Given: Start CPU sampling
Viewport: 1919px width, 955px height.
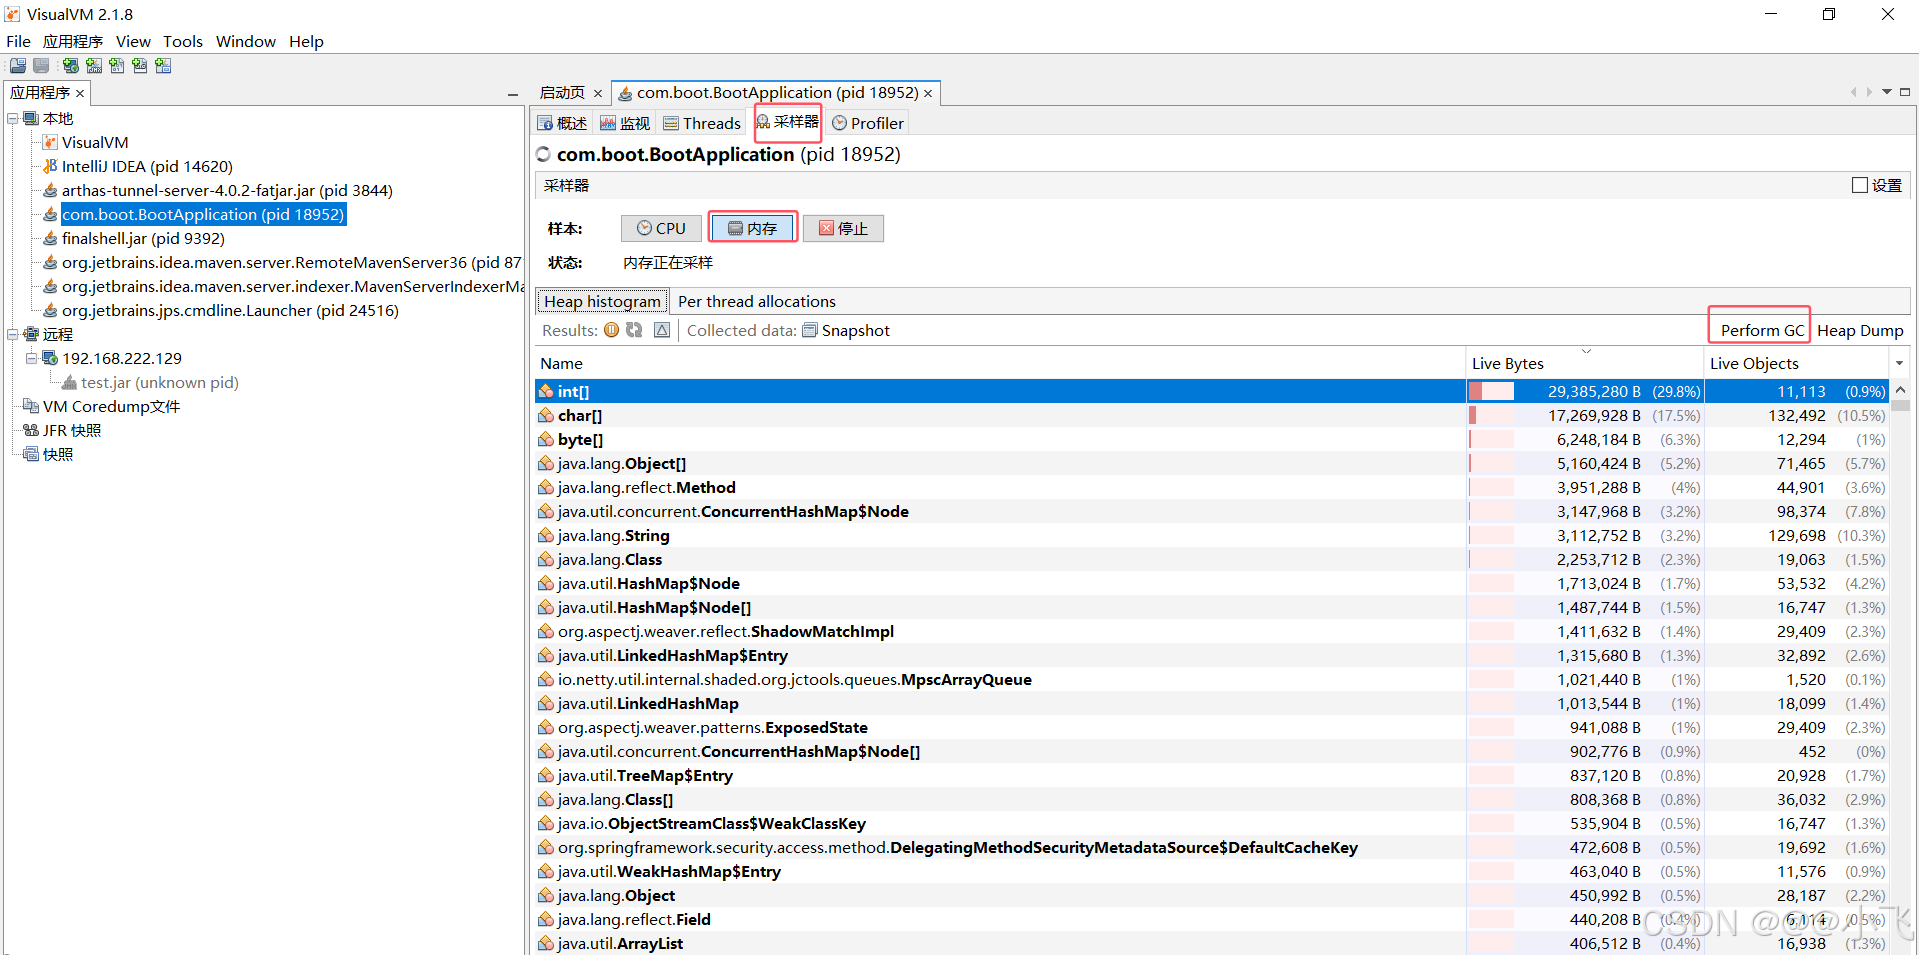Looking at the screenshot, I should pyautogui.click(x=661, y=228).
